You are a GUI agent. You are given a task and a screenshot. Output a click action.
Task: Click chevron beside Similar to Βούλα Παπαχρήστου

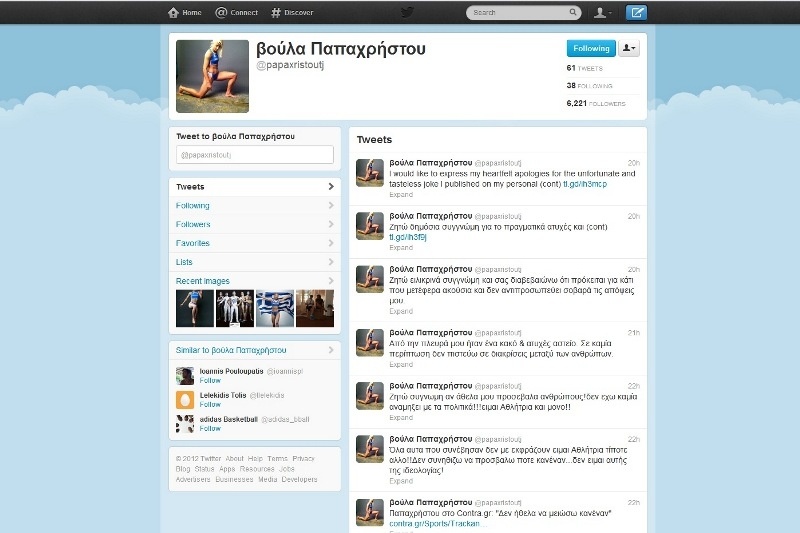pos(331,350)
